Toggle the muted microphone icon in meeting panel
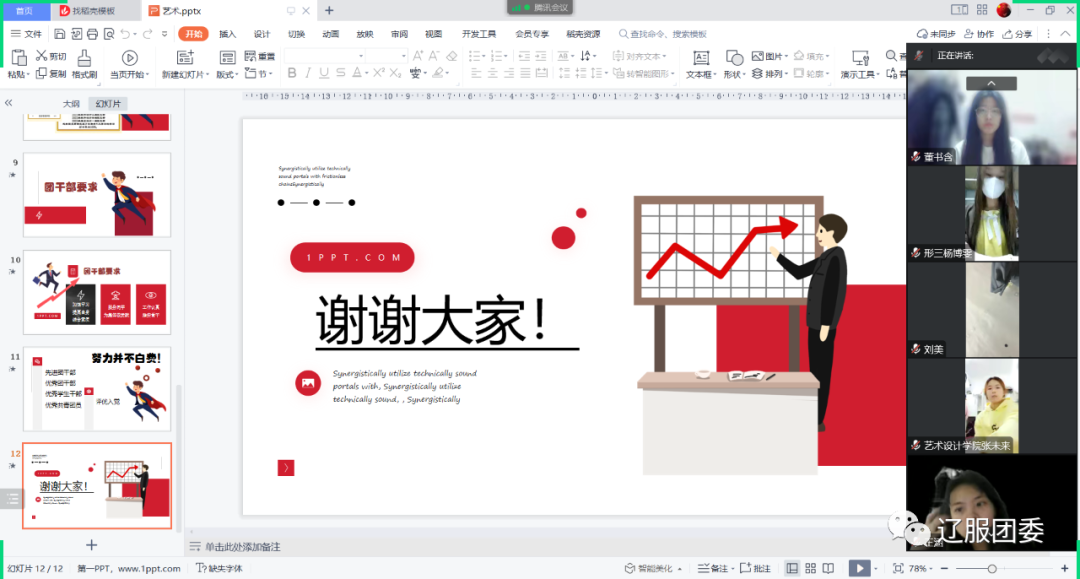 coord(919,55)
